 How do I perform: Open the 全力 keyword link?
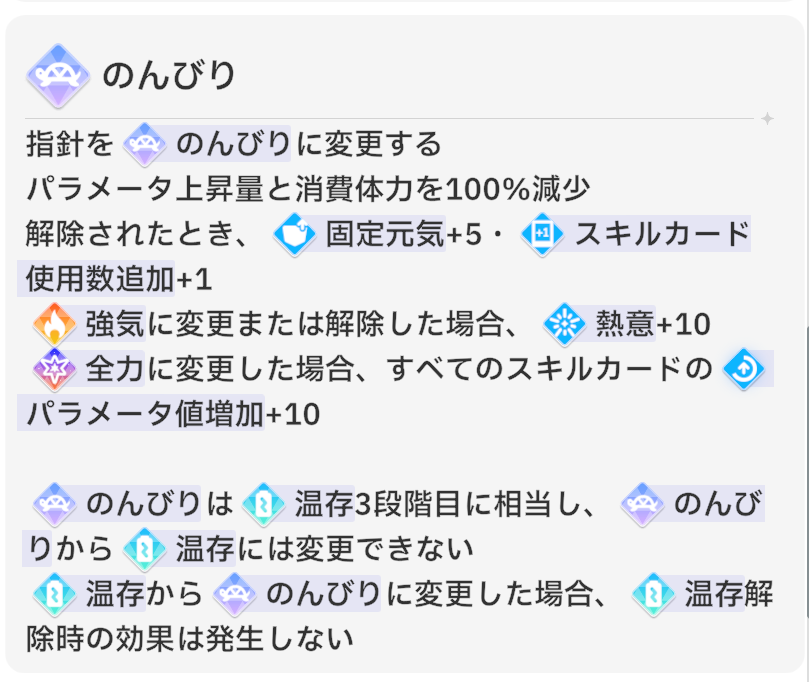pos(115,369)
